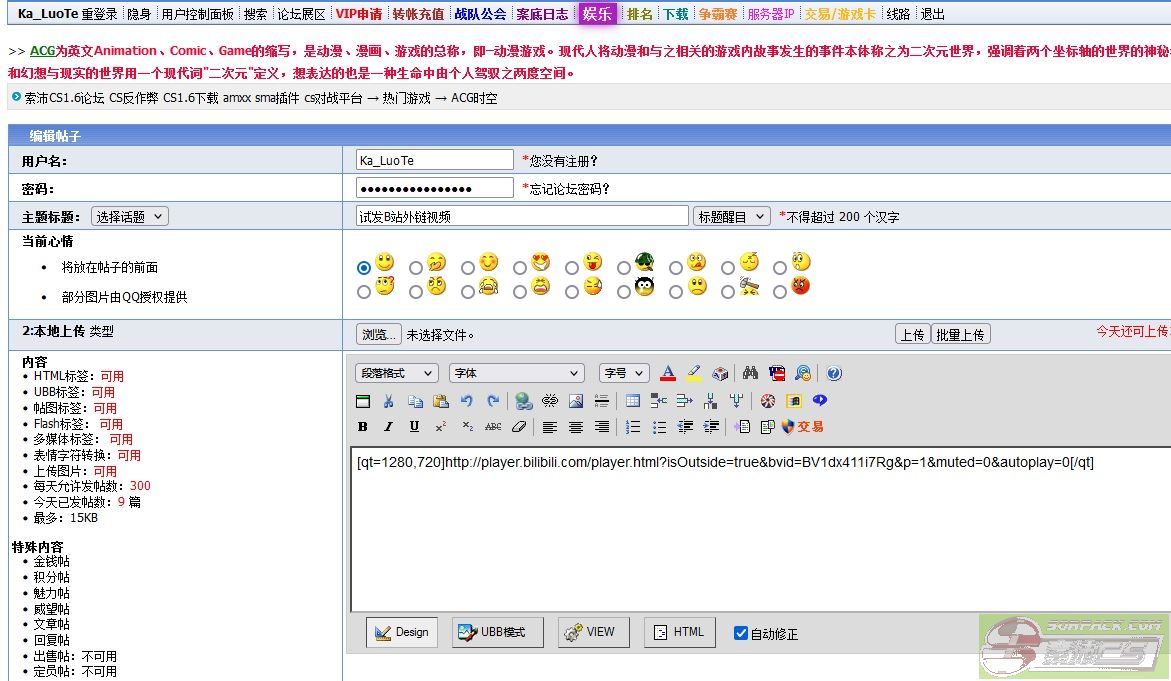Pick a text color with the red A swatch

pyautogui.click(x=668, y=373)
